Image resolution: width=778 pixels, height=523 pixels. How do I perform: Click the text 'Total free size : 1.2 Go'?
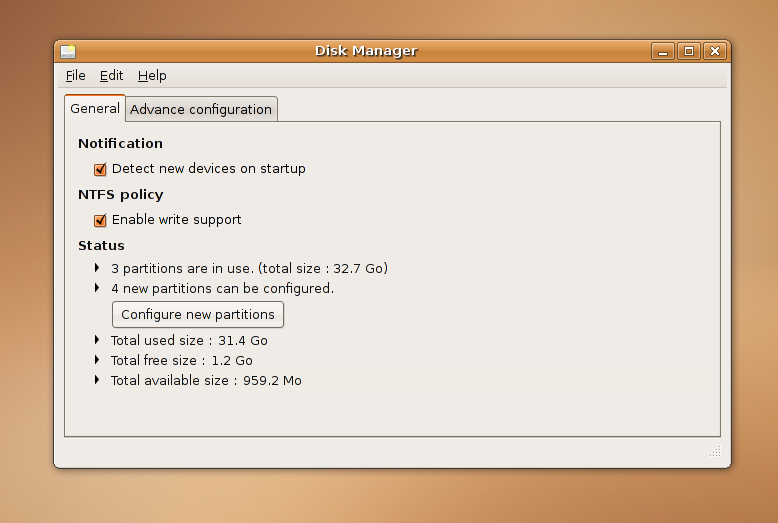(x=182, y=360)
